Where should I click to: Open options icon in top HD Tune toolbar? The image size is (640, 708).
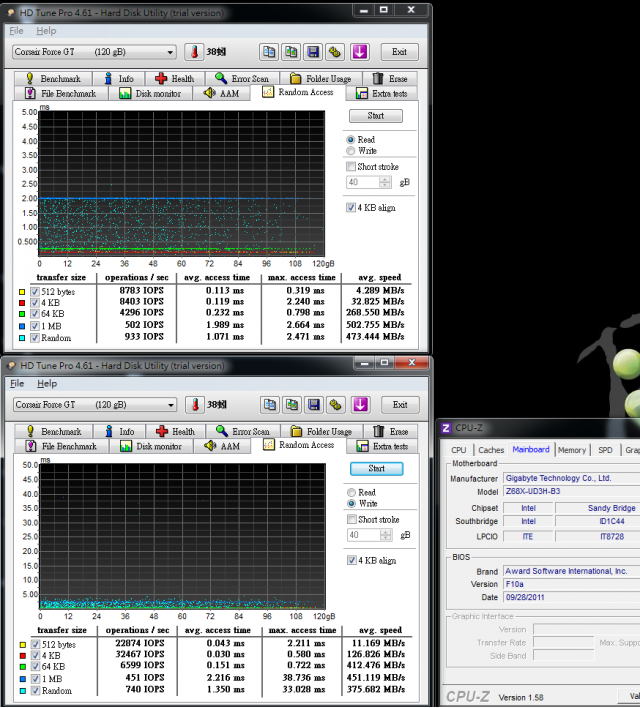335,52
